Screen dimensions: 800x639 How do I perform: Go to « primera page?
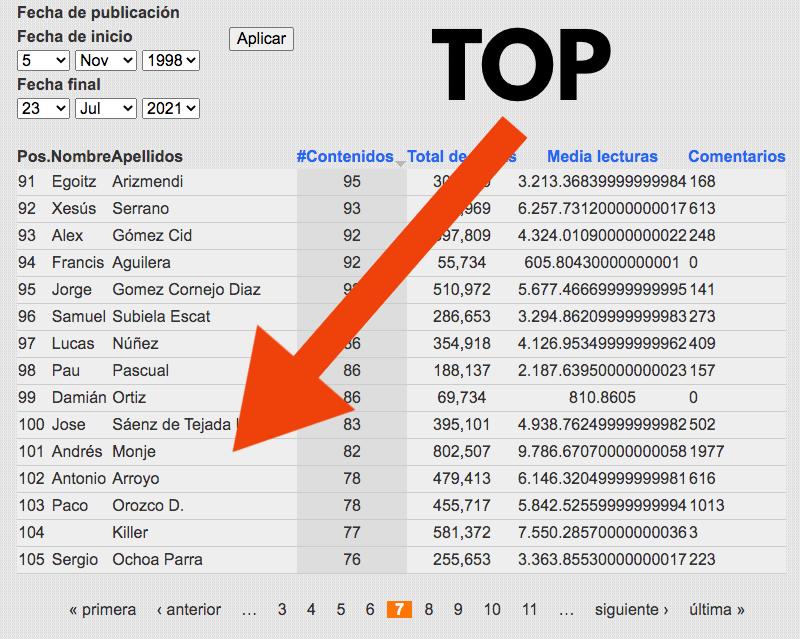pos(102,609)
